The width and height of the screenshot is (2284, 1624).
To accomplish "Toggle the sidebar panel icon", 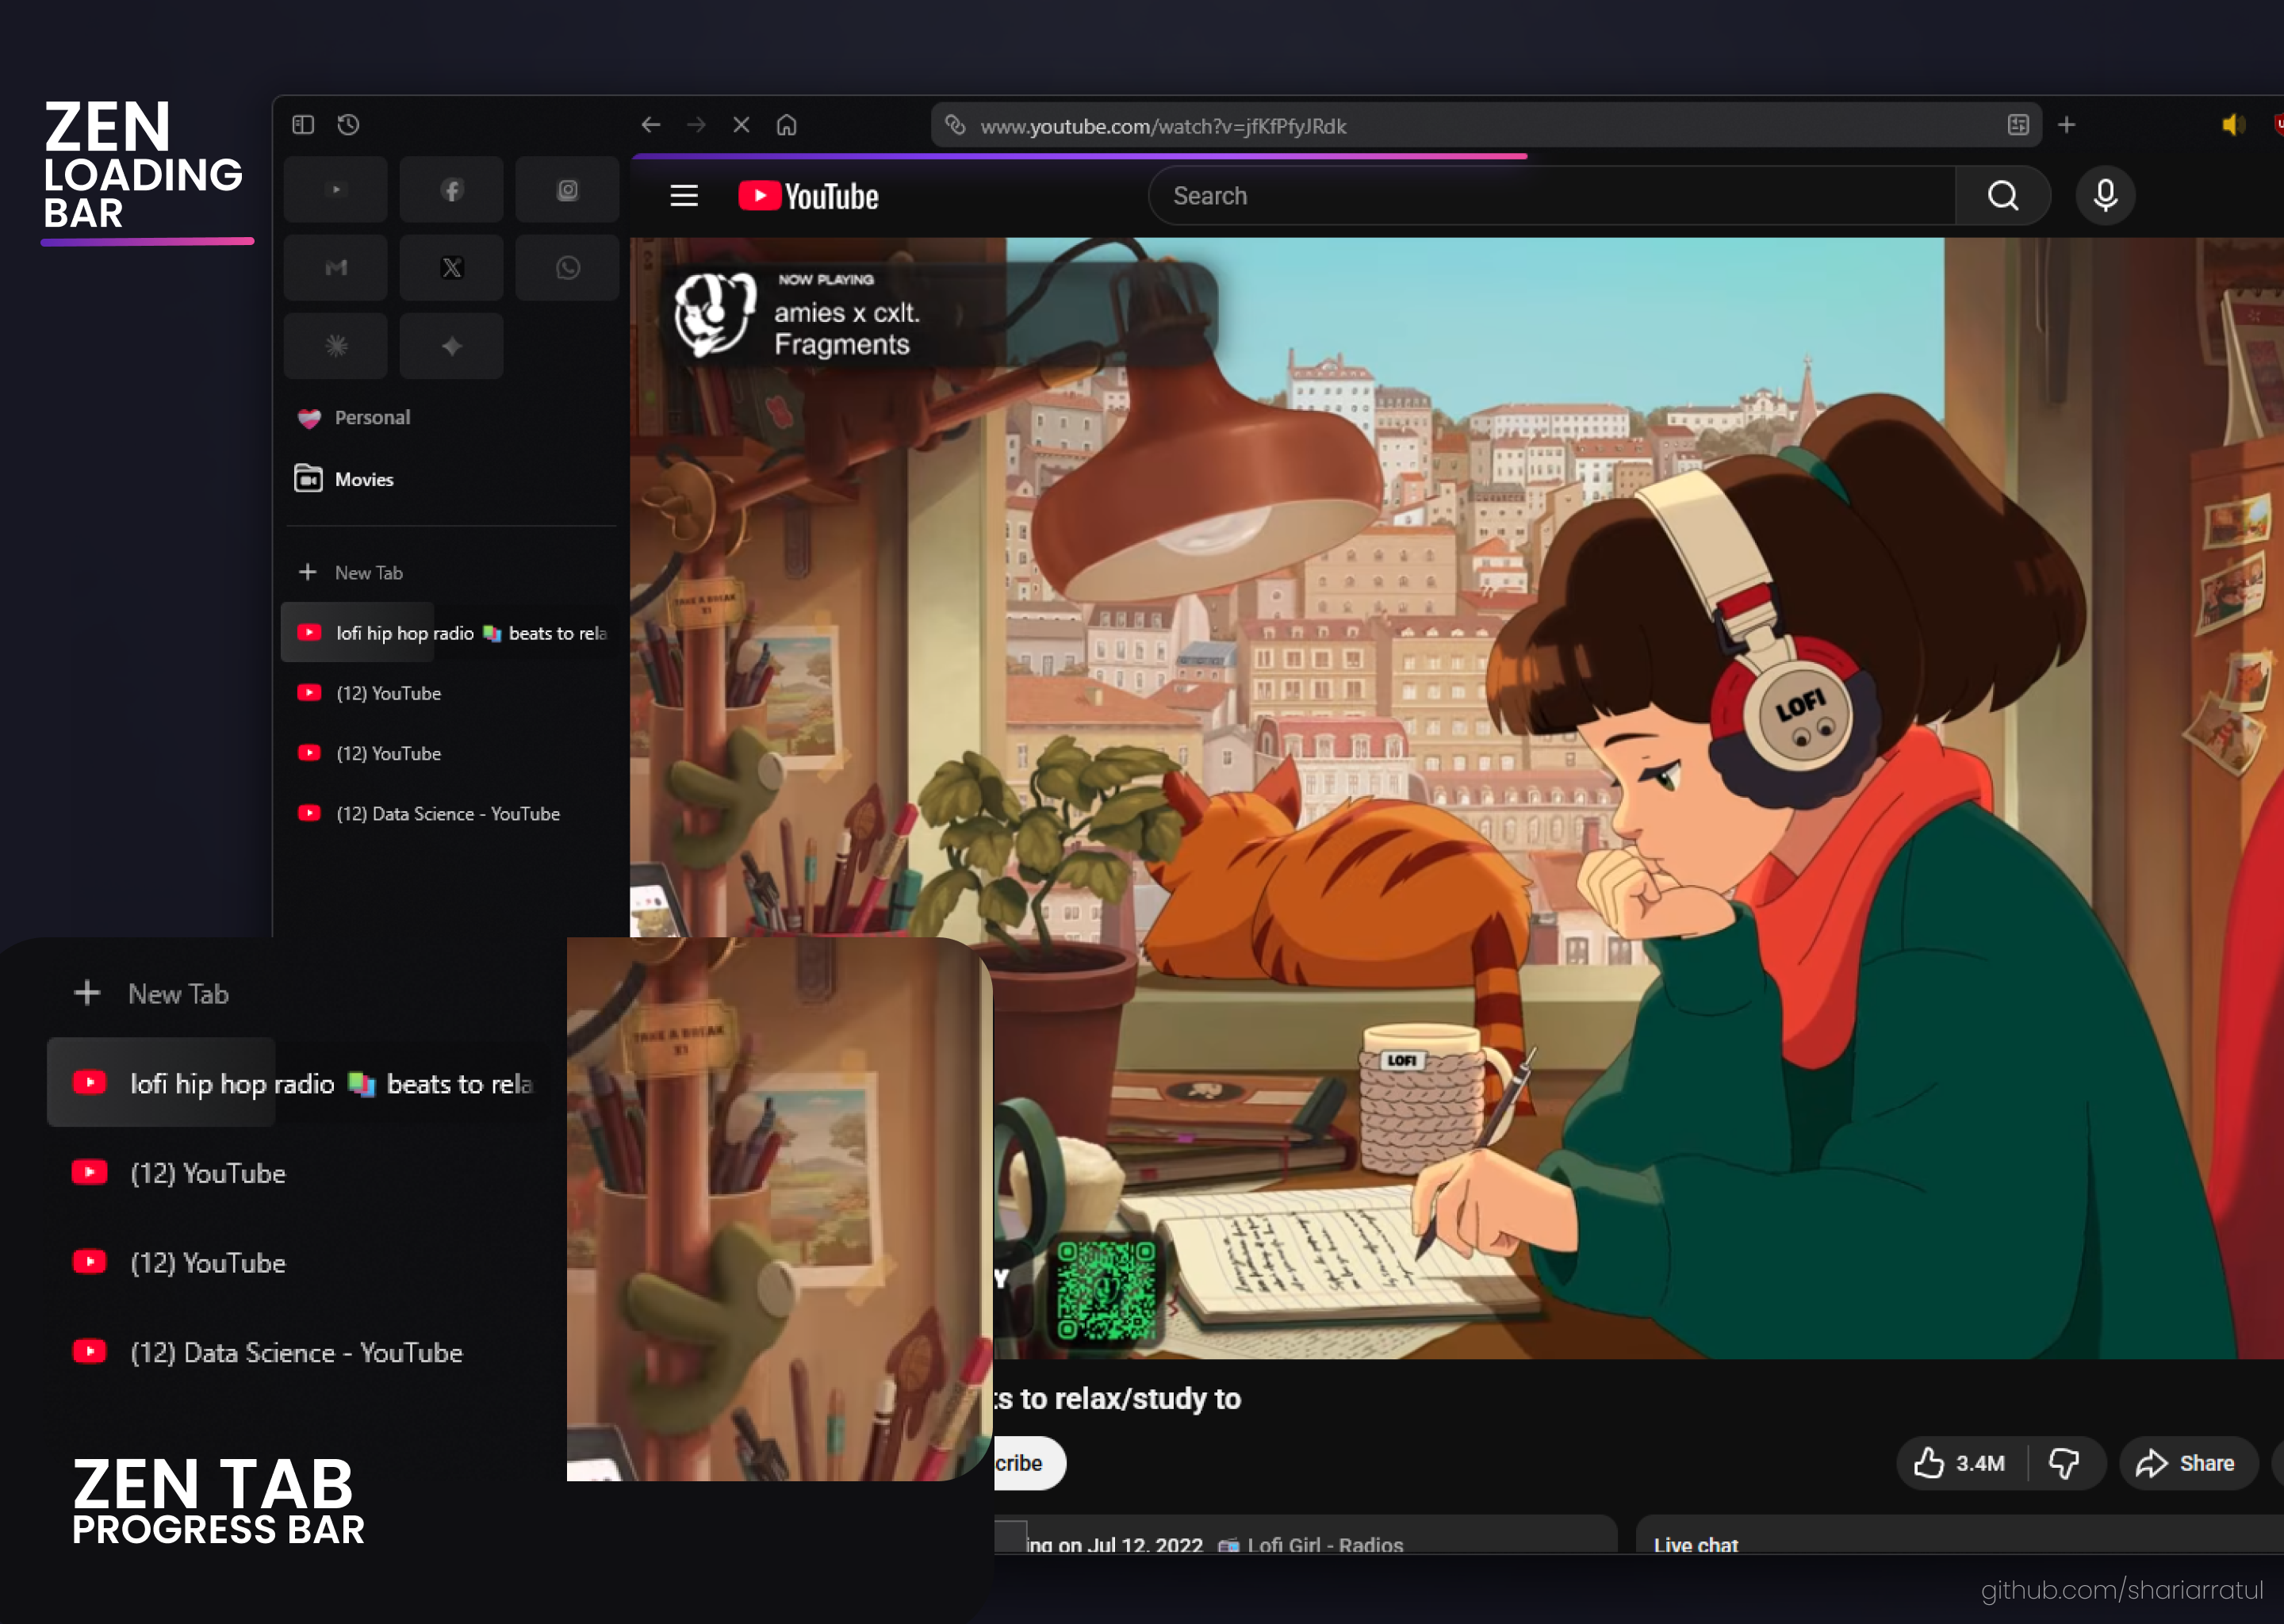I will point(303,125).
